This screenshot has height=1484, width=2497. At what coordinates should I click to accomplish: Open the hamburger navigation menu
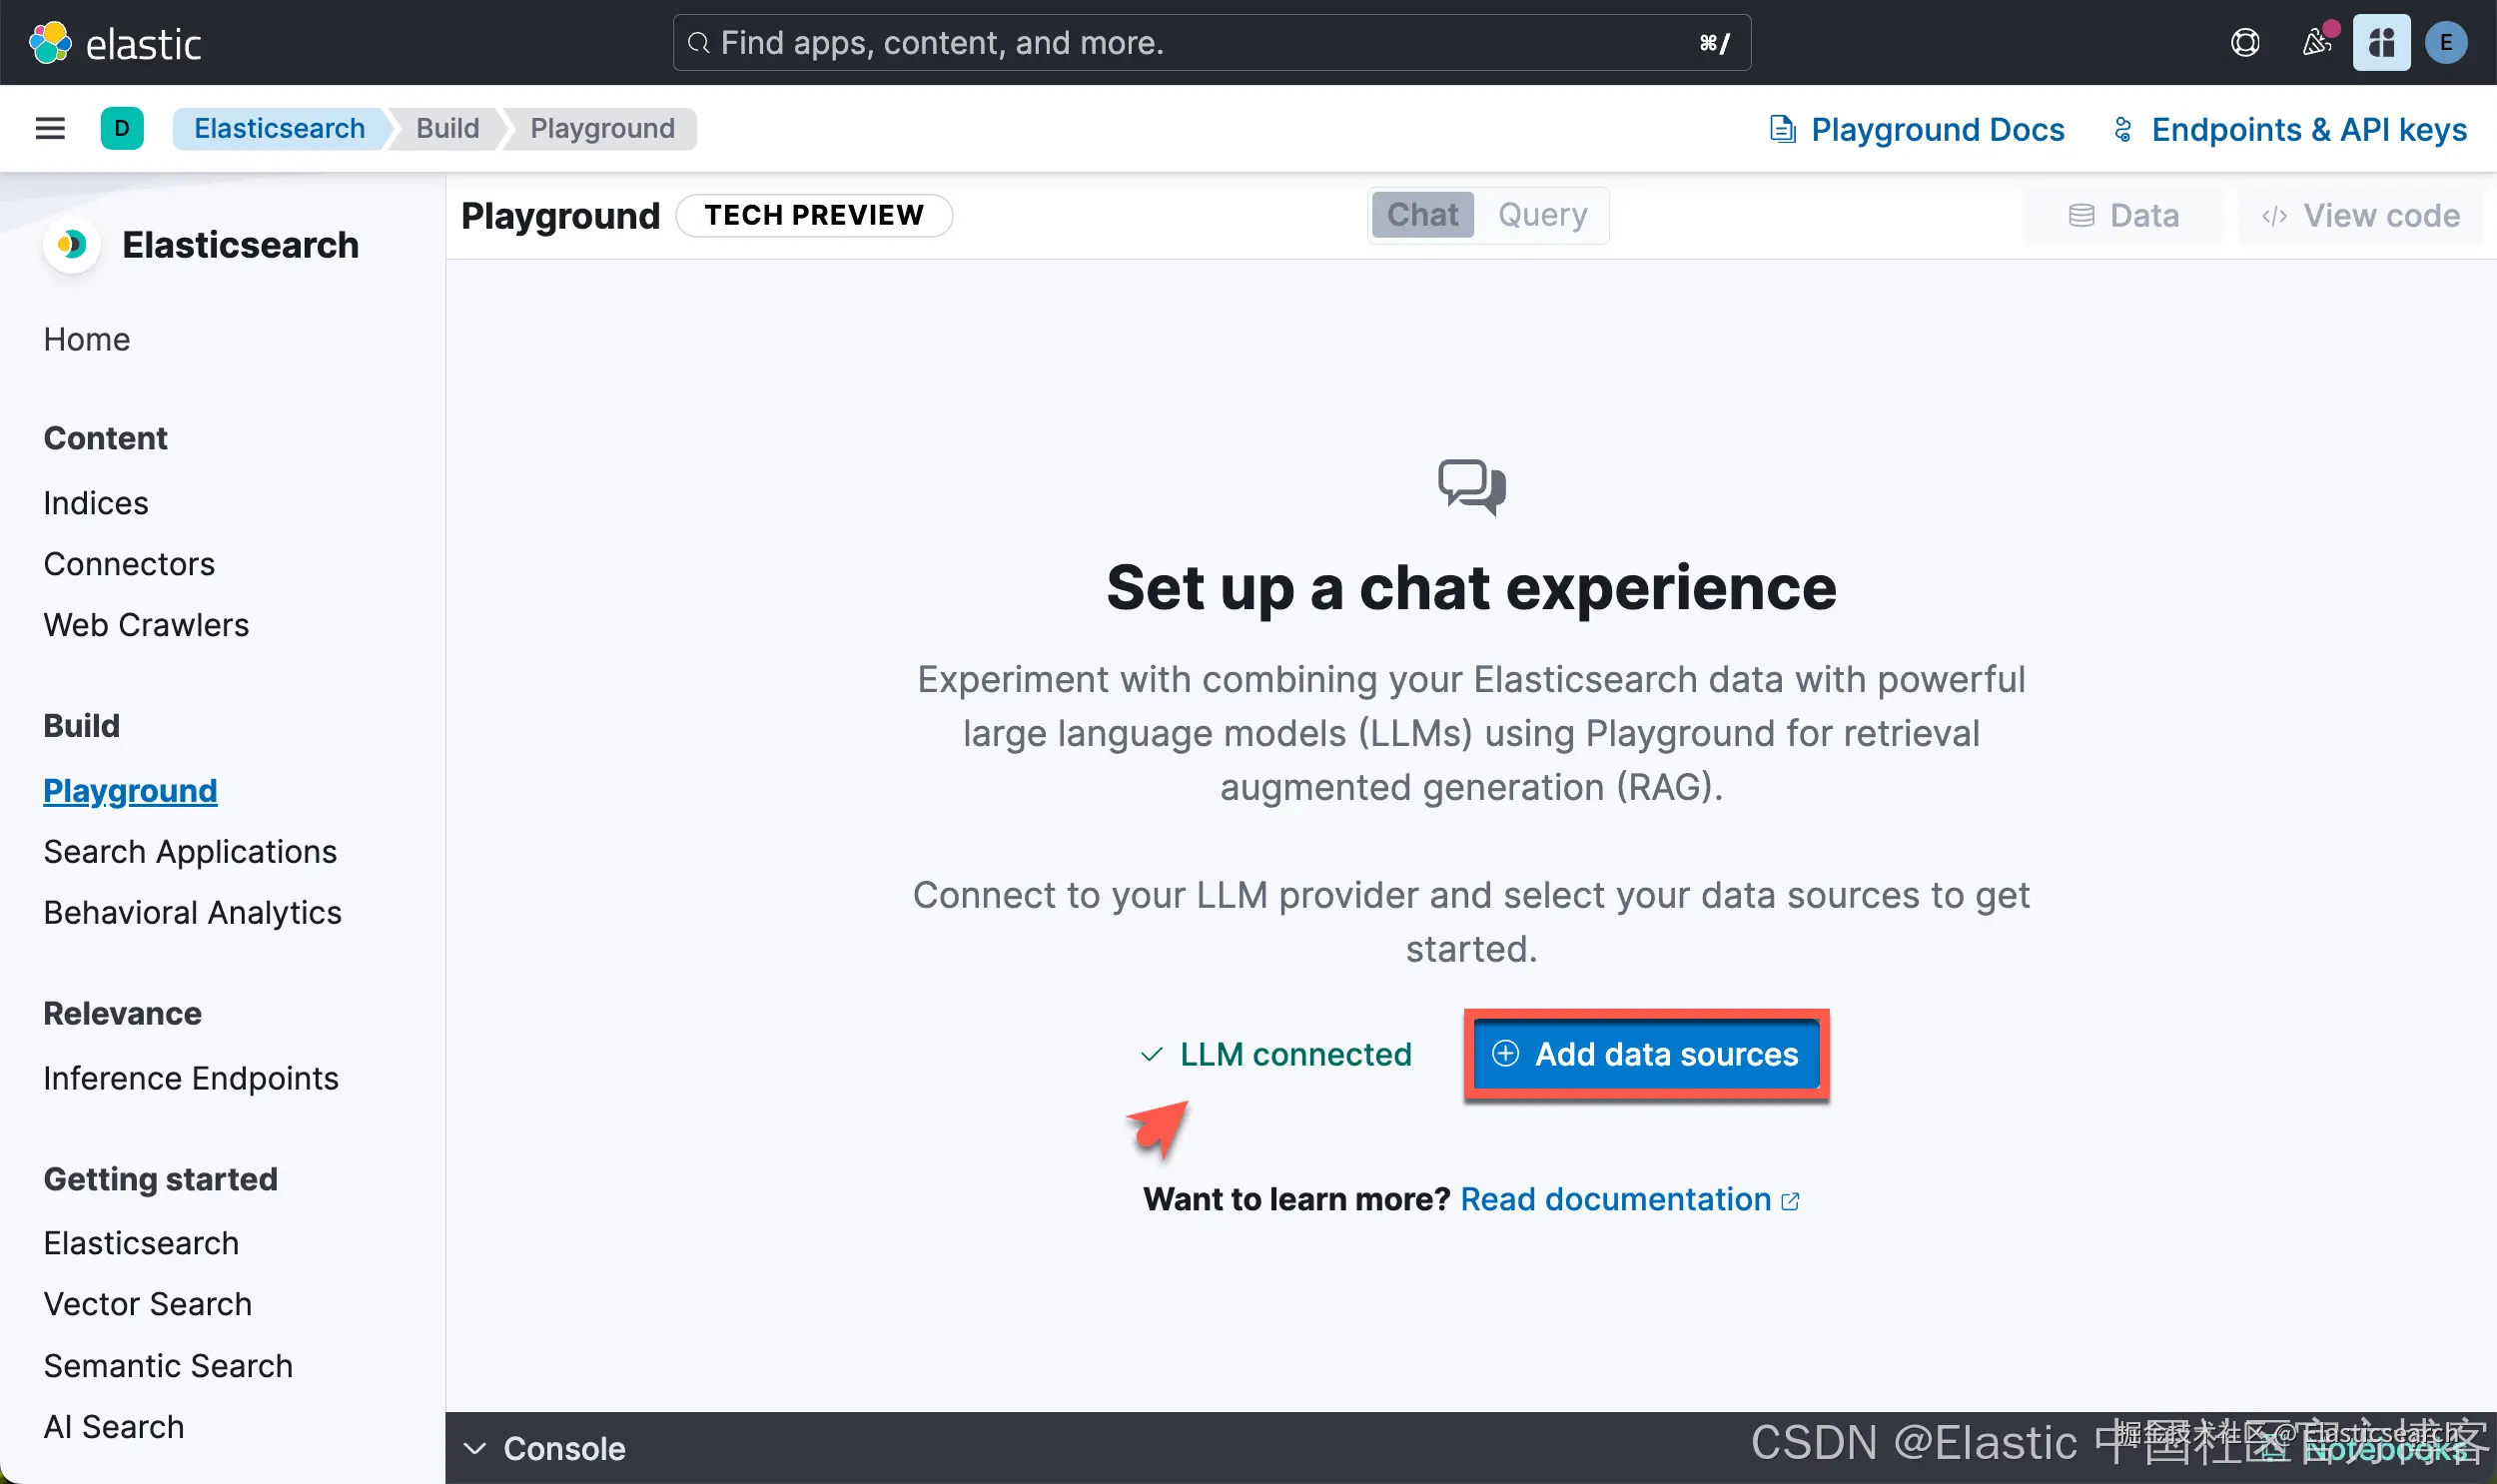(x=50, y=129)
